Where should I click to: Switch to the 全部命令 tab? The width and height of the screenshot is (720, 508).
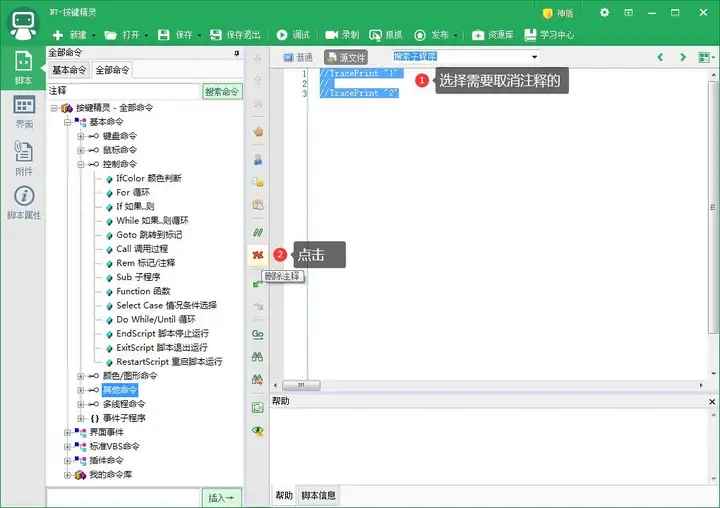[x=112, y=70]
